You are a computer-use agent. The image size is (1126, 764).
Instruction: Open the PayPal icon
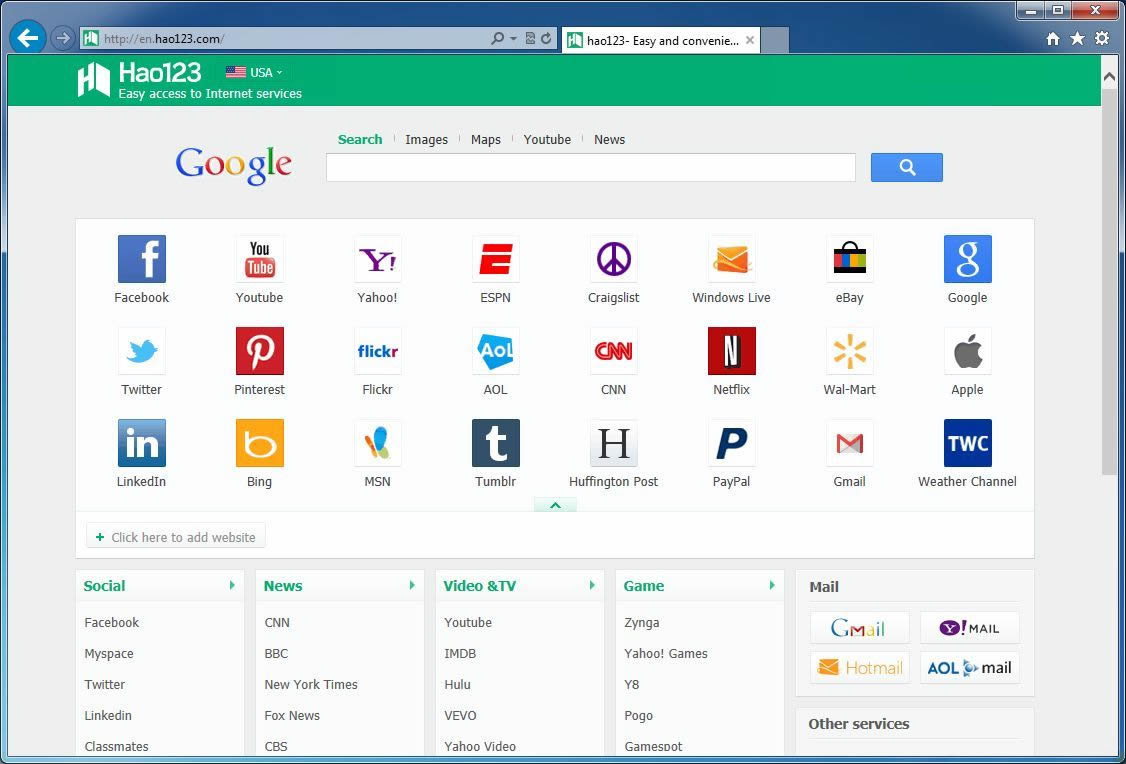point(731,442)
